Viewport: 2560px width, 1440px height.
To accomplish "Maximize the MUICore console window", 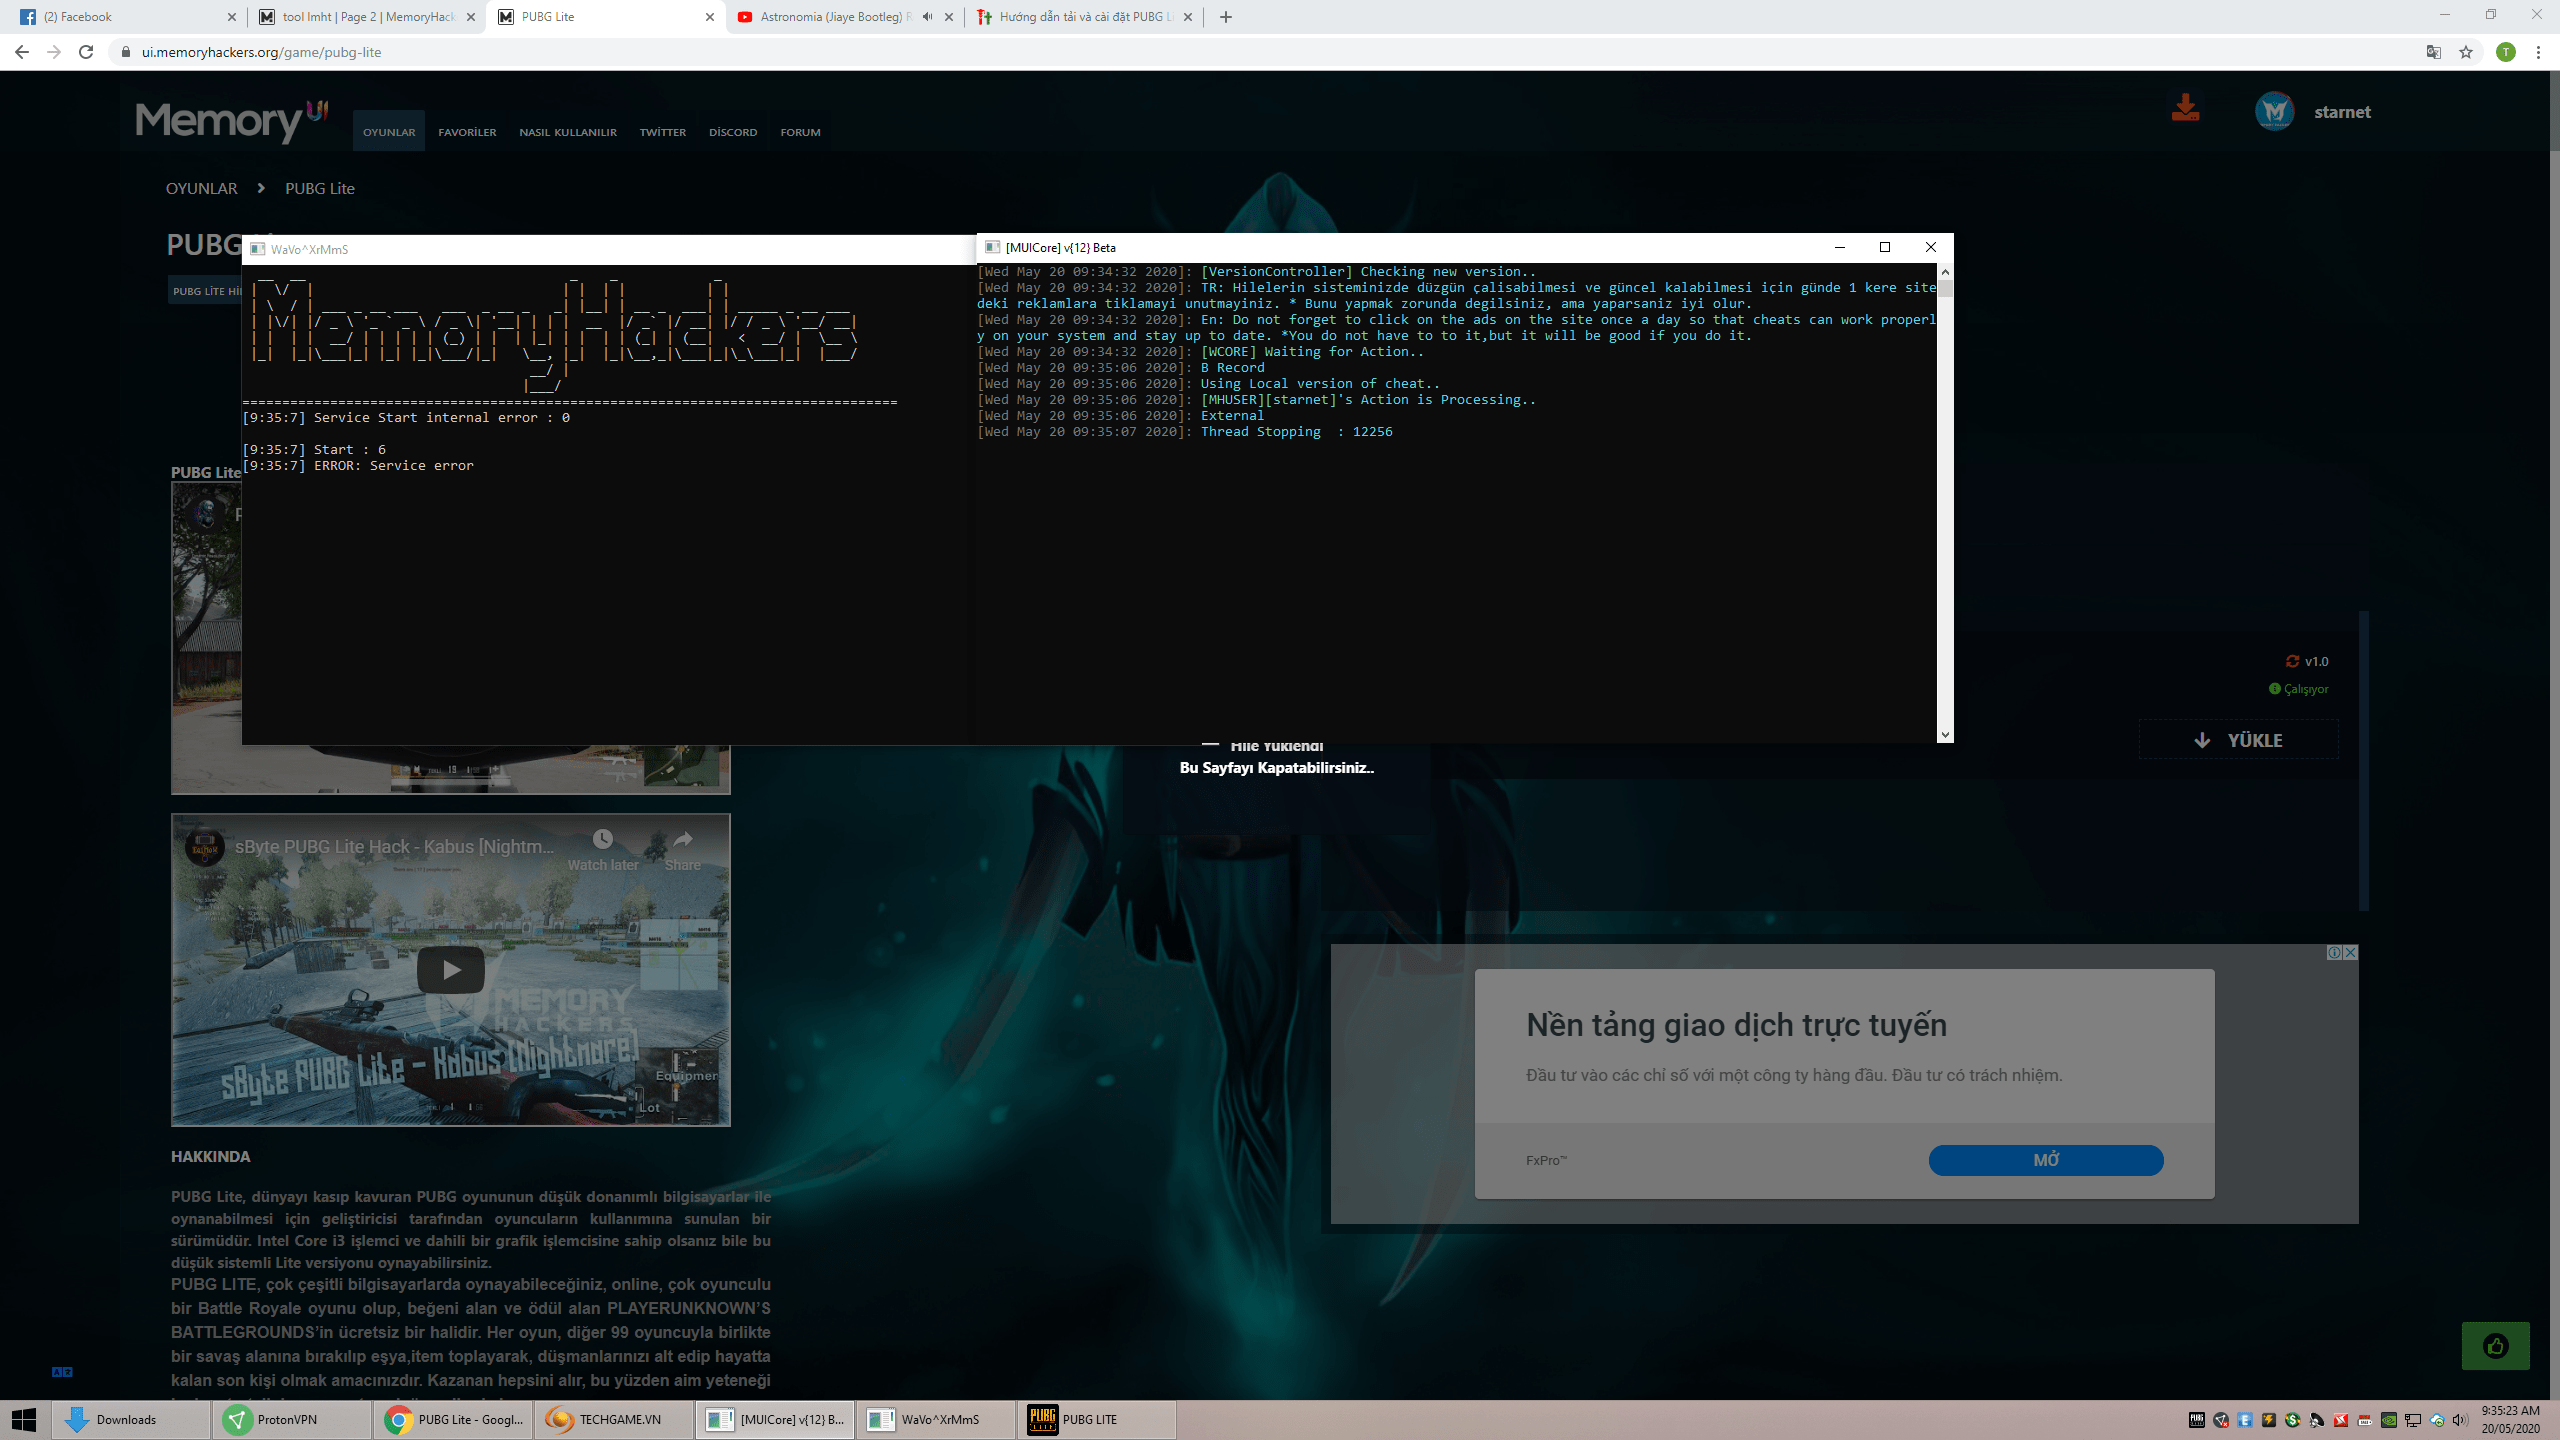I will click(x=1885, y=247).
